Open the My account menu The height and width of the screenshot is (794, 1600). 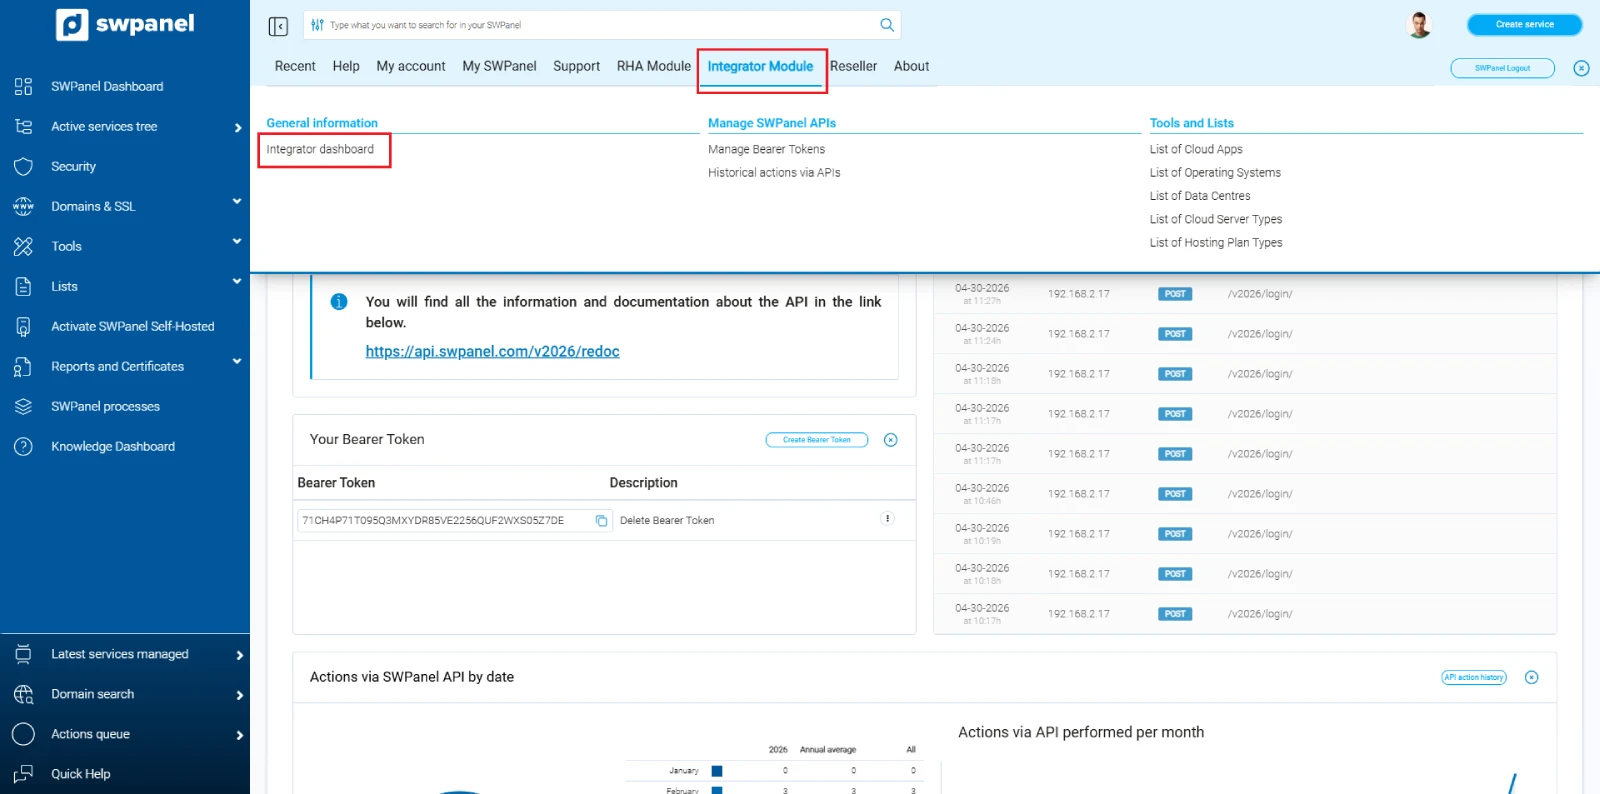(x=411, y=66)
